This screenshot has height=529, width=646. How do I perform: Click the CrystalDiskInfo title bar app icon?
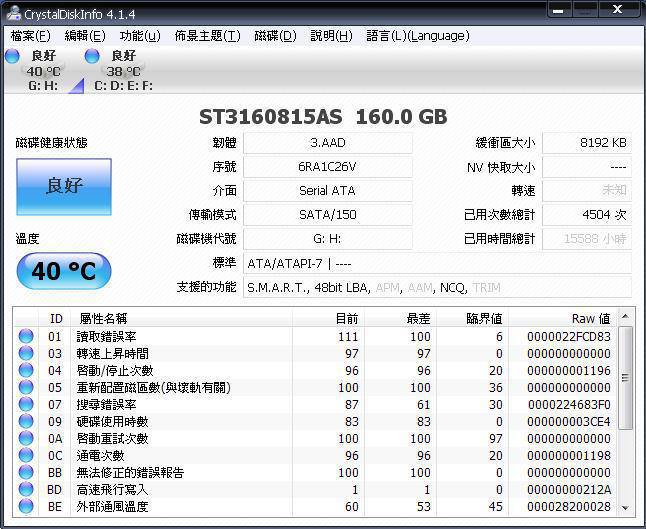[14, 13]
